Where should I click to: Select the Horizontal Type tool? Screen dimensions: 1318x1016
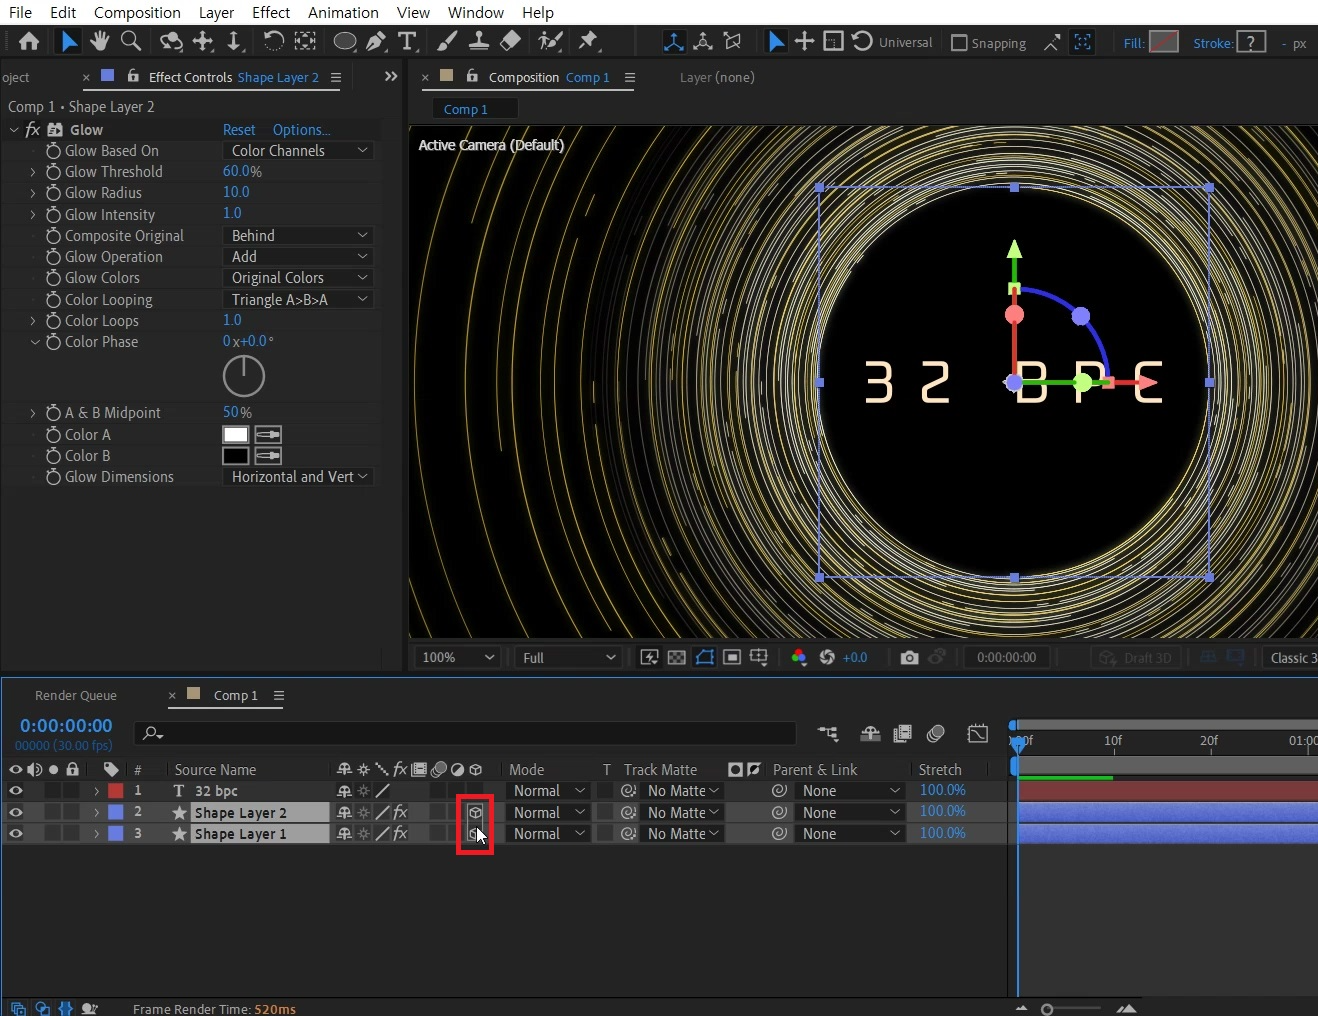(x=407, y=41)
